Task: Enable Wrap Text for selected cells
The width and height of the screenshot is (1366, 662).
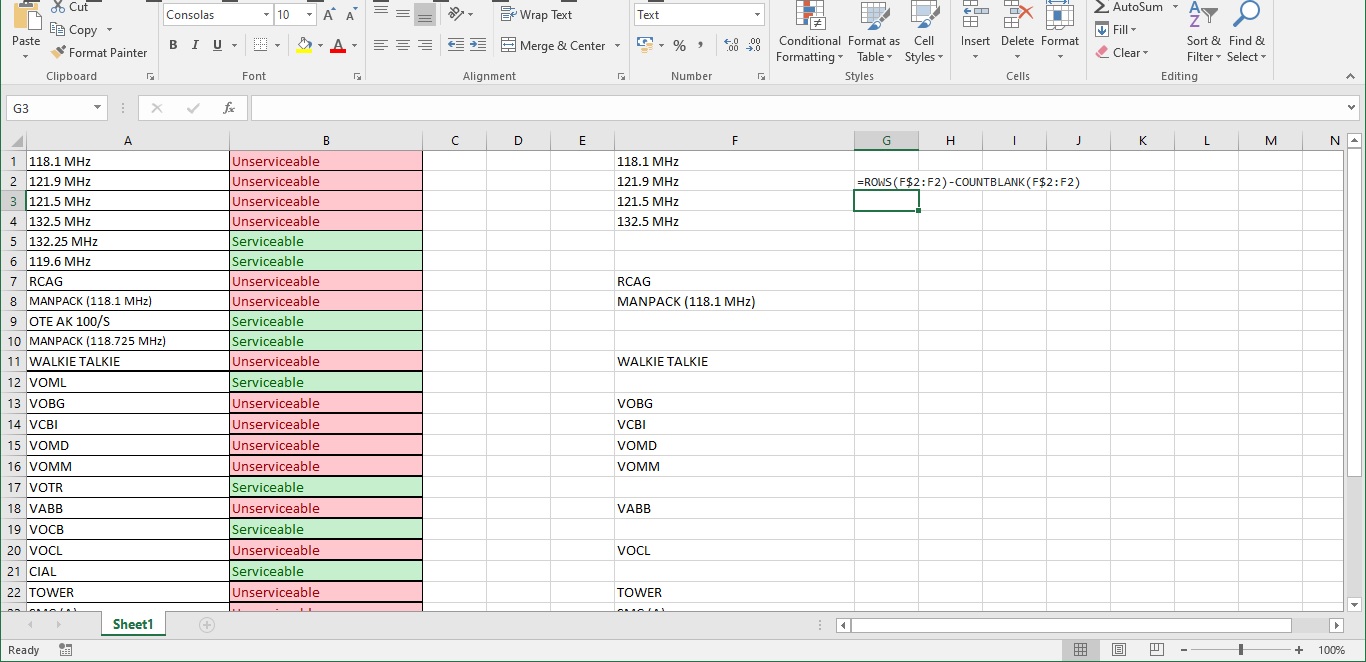Action: [536, 15]
